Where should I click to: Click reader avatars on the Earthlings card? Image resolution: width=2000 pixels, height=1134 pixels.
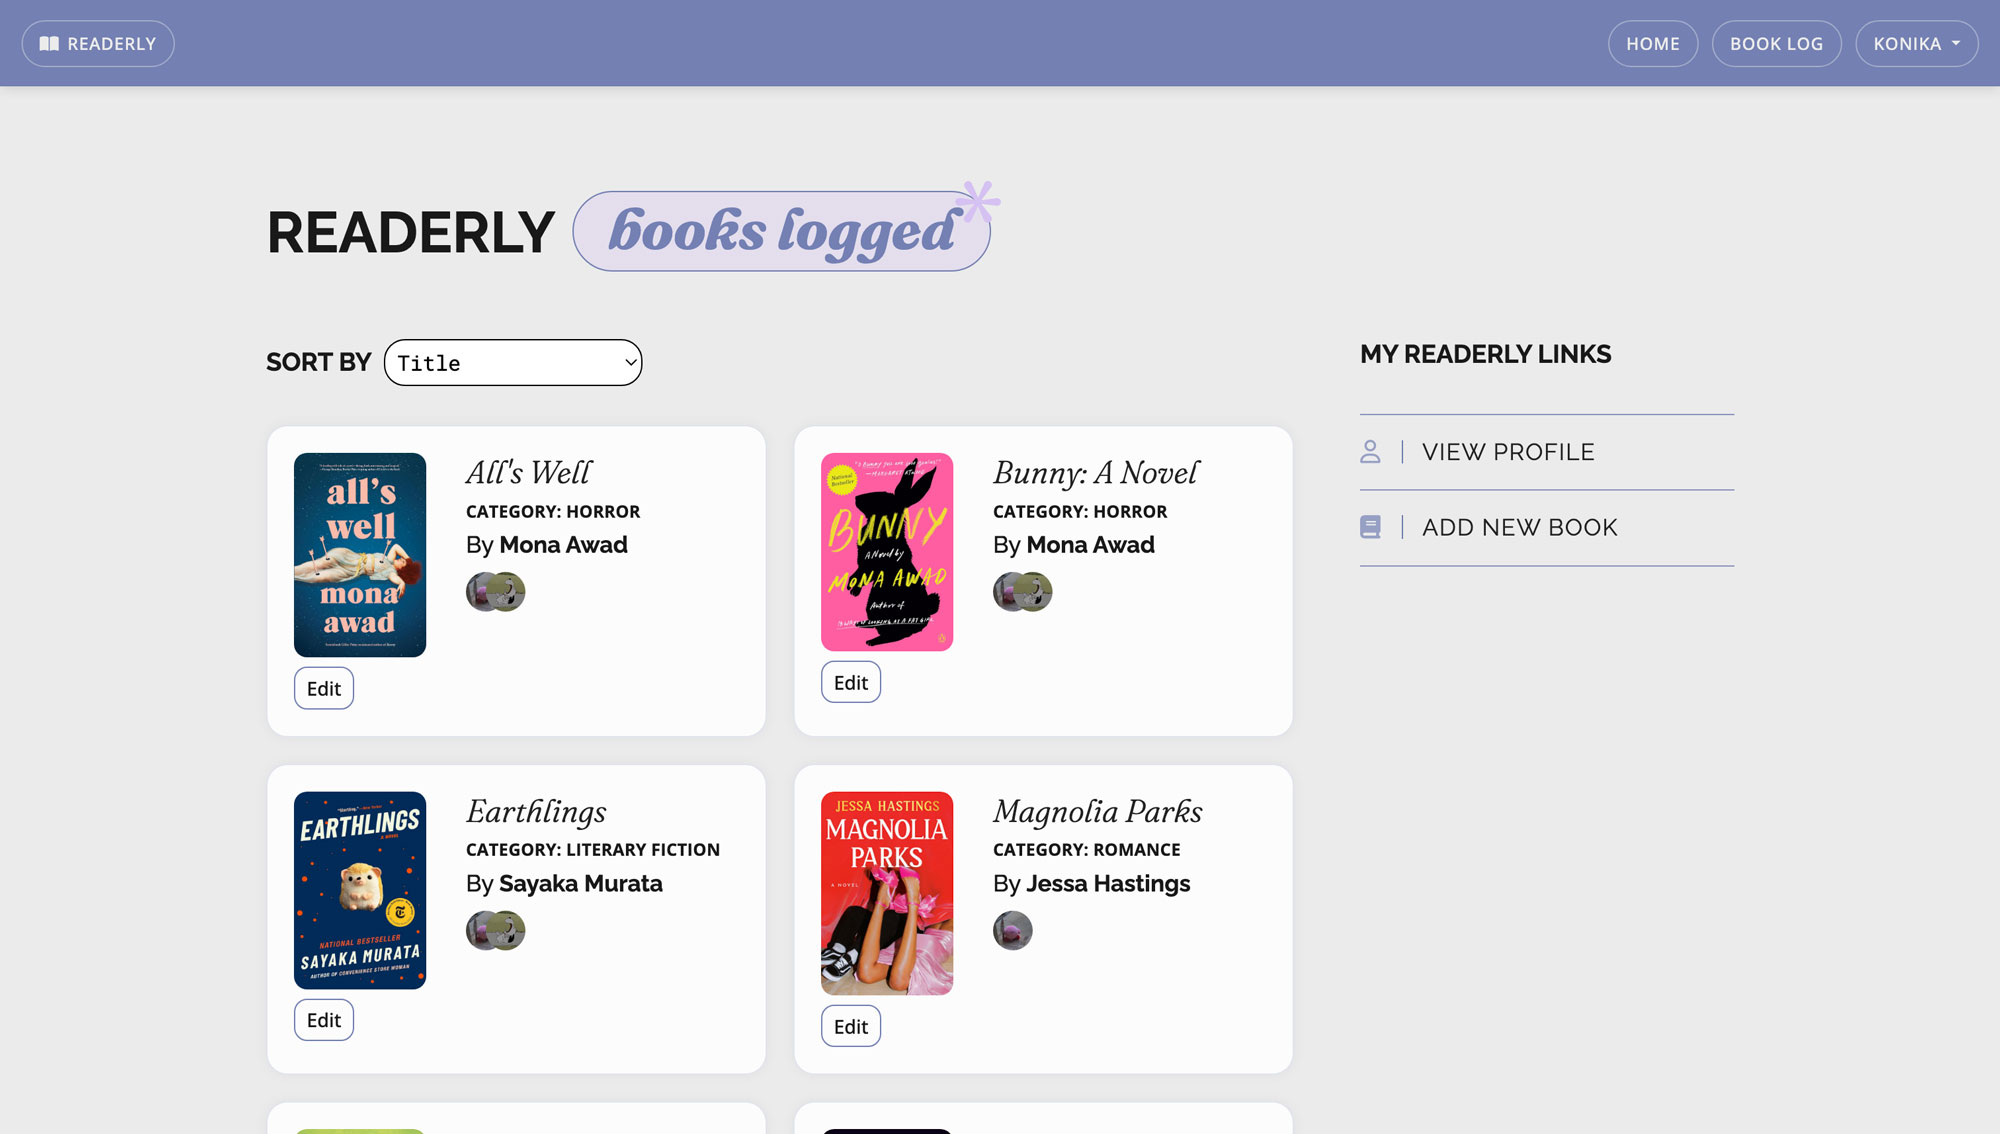(495, 930)
